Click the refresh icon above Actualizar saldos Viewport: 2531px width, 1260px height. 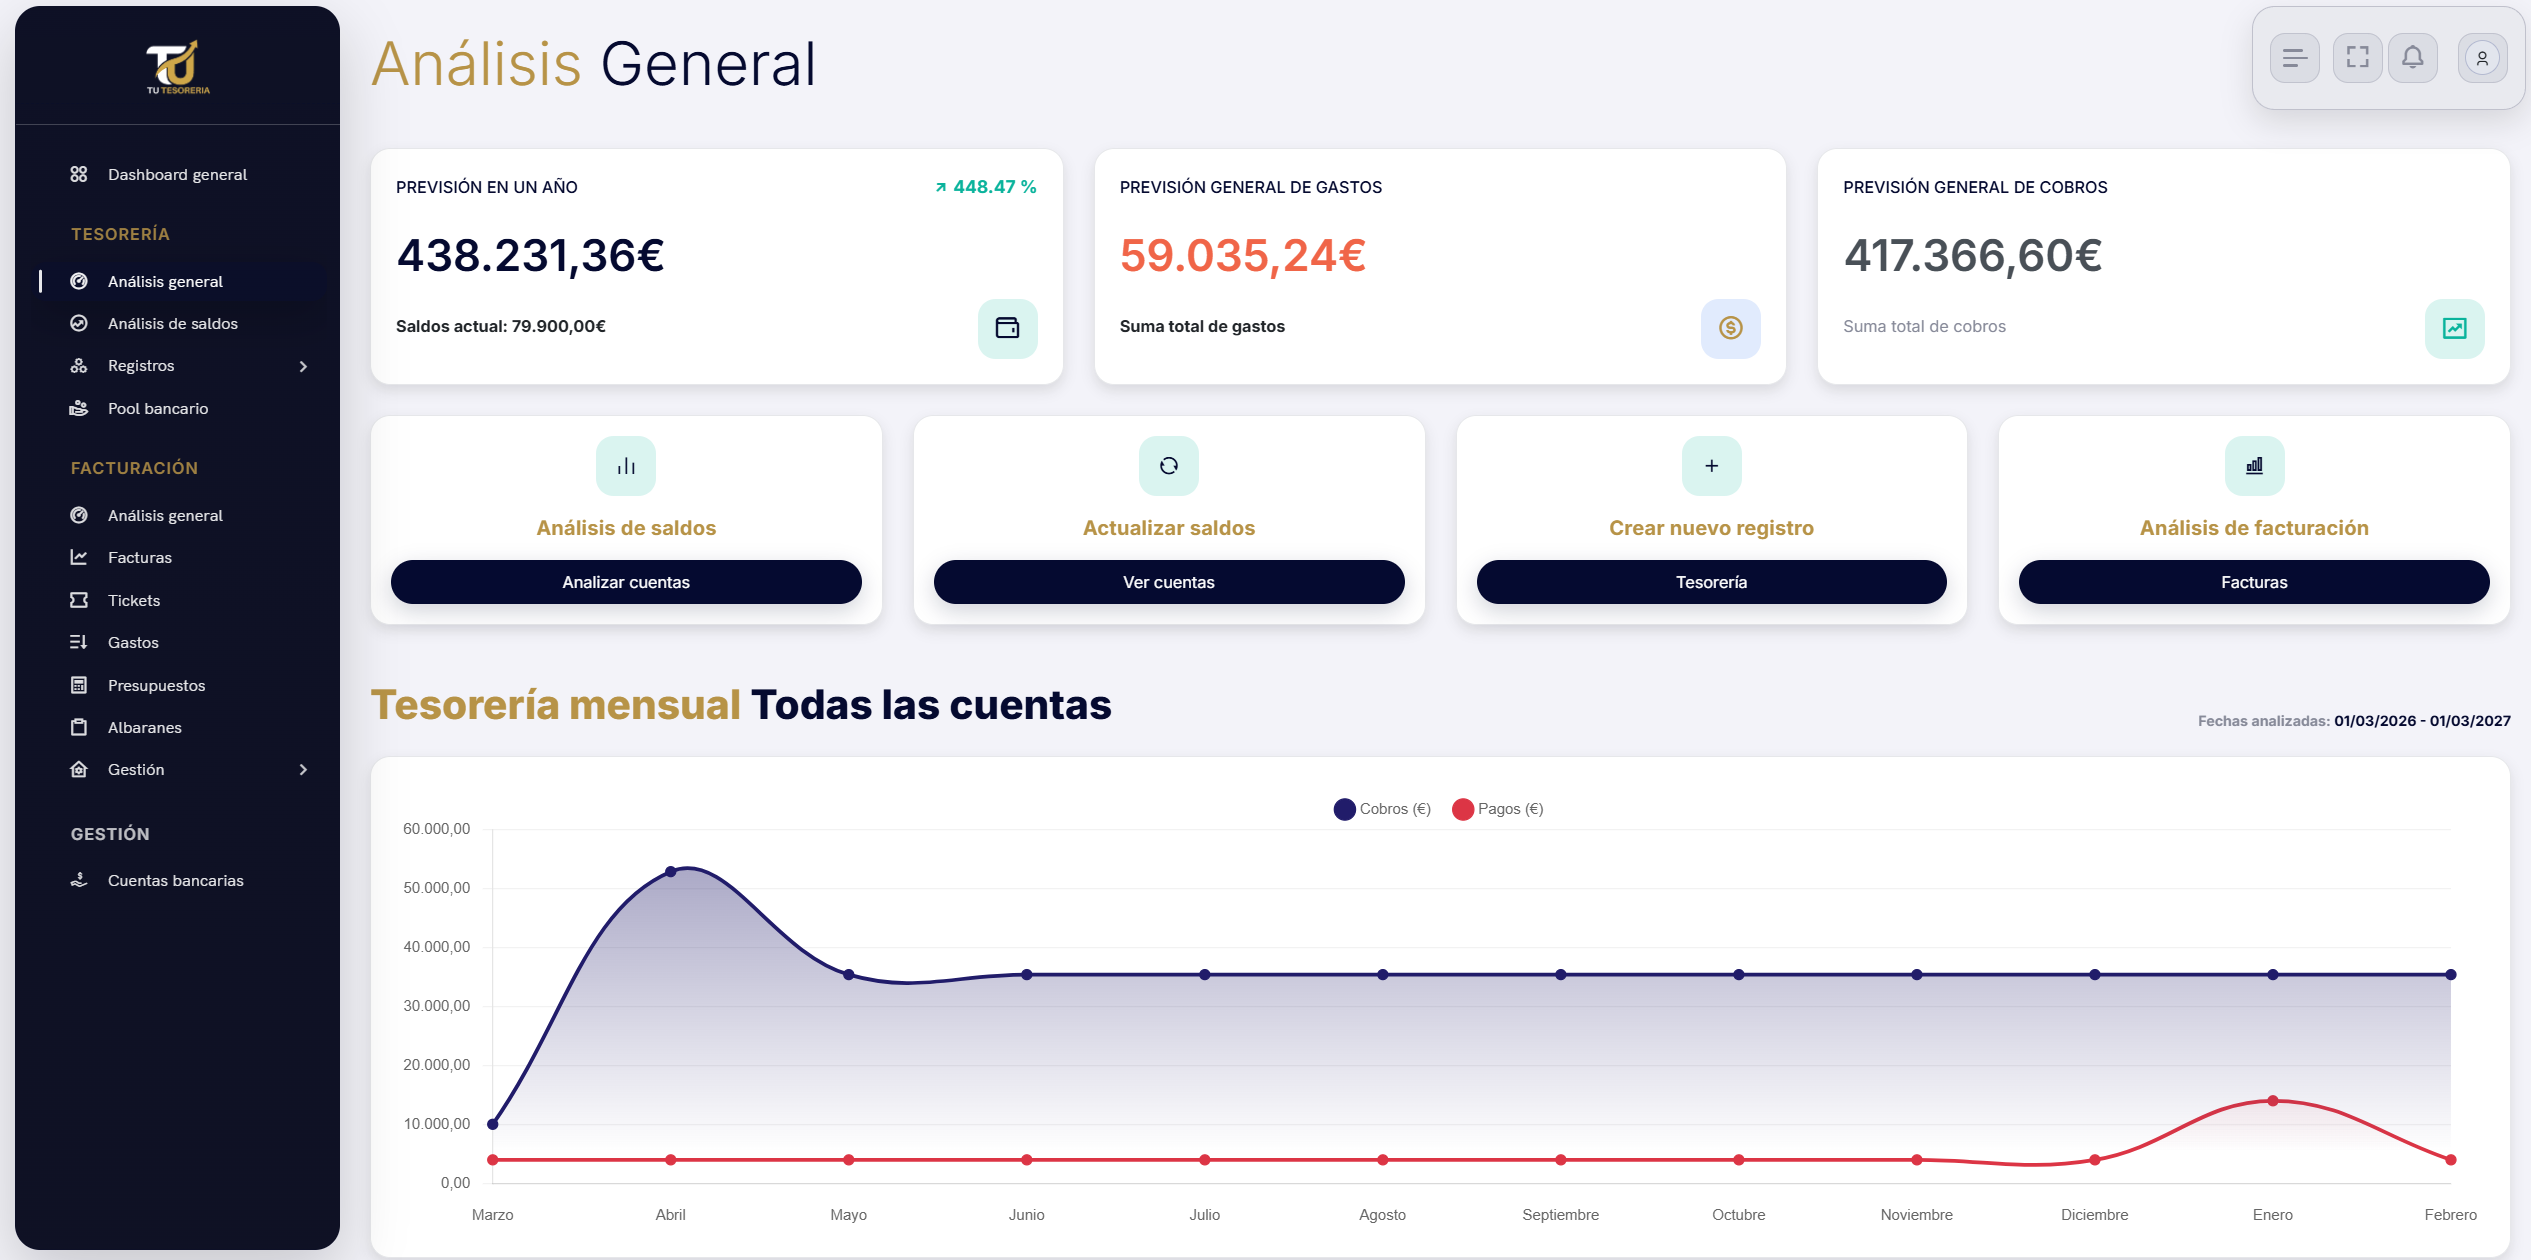pos(1169,466)
